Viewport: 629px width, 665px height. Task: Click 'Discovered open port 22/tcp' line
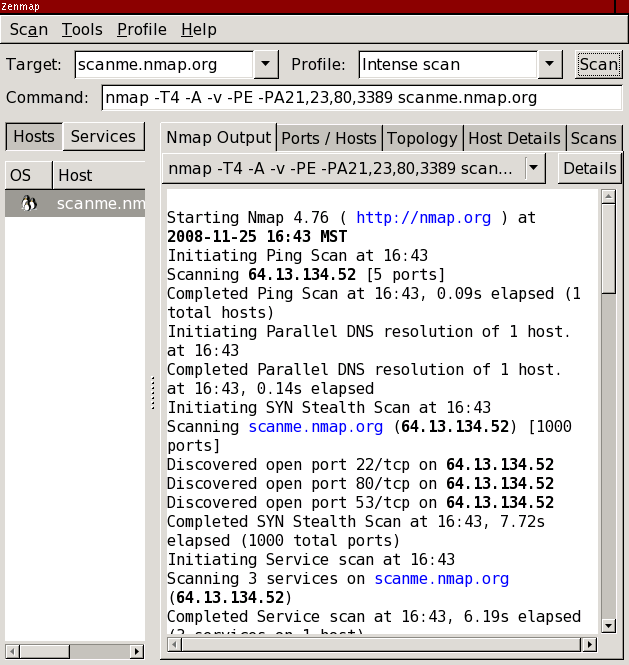click(x=360, y=464)
